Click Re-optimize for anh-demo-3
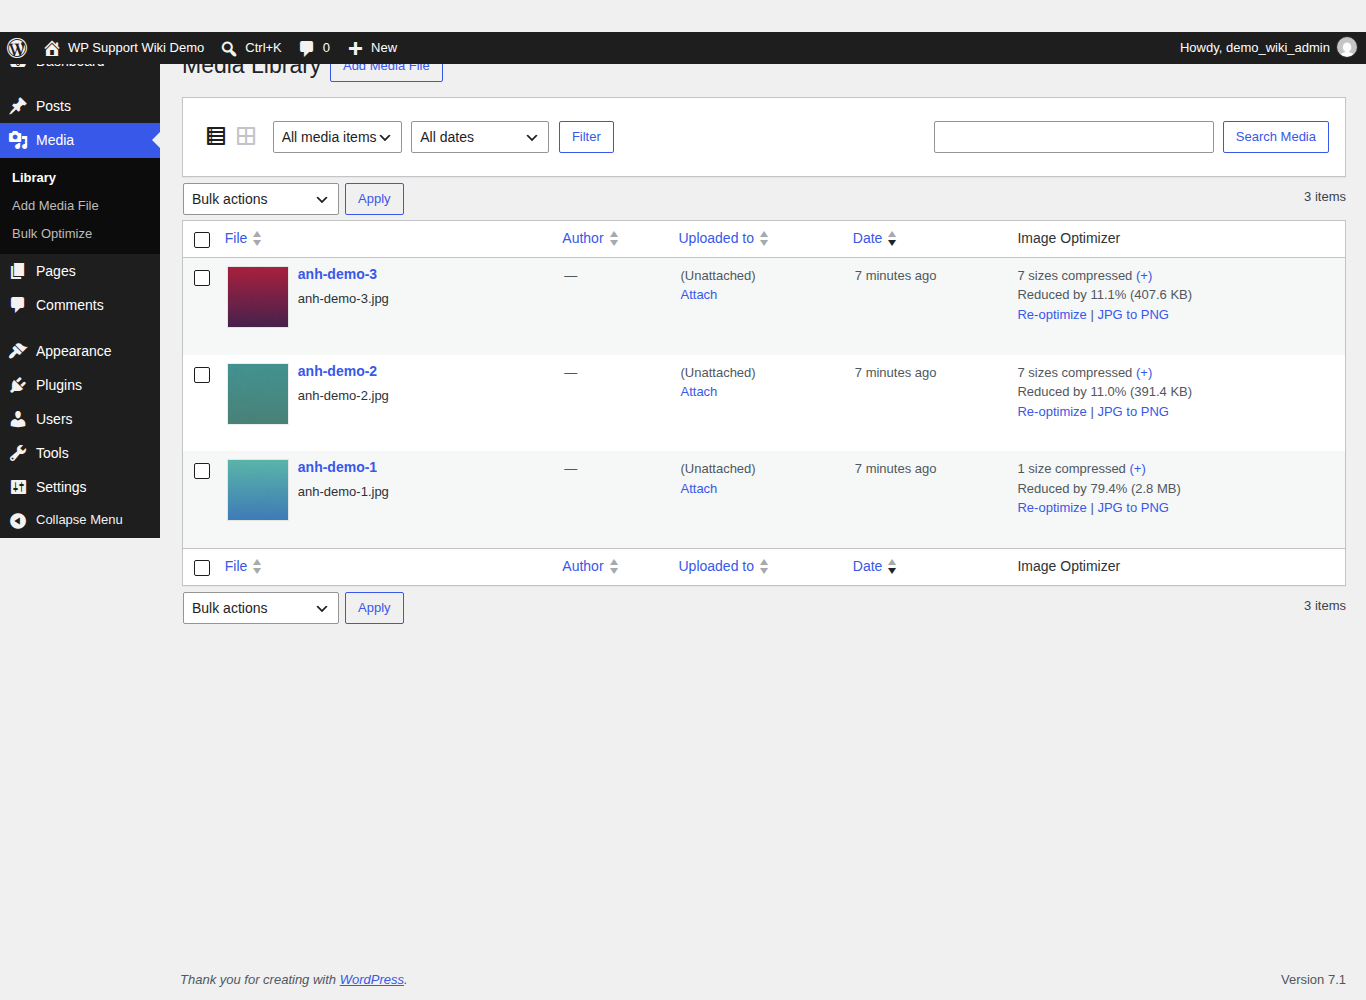 pos(1052,315)
